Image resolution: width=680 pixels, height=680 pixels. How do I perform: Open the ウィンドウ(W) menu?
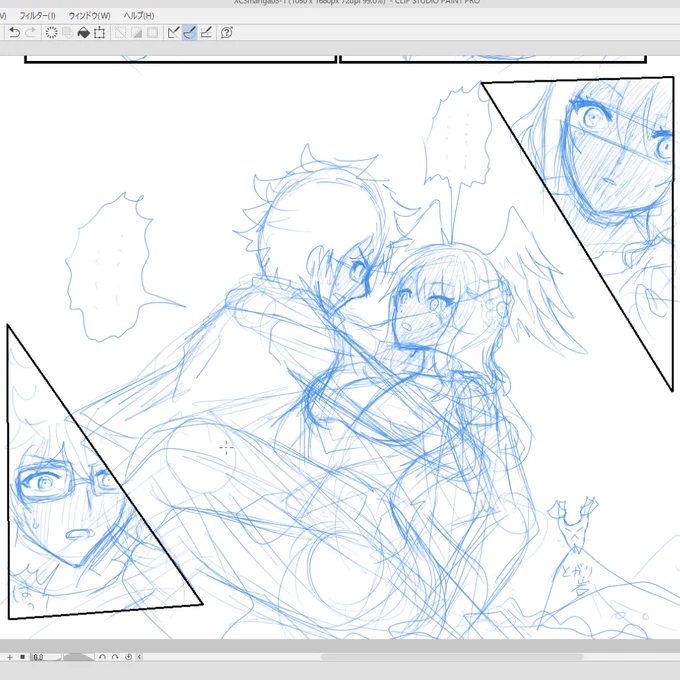[x=89, y=16]
